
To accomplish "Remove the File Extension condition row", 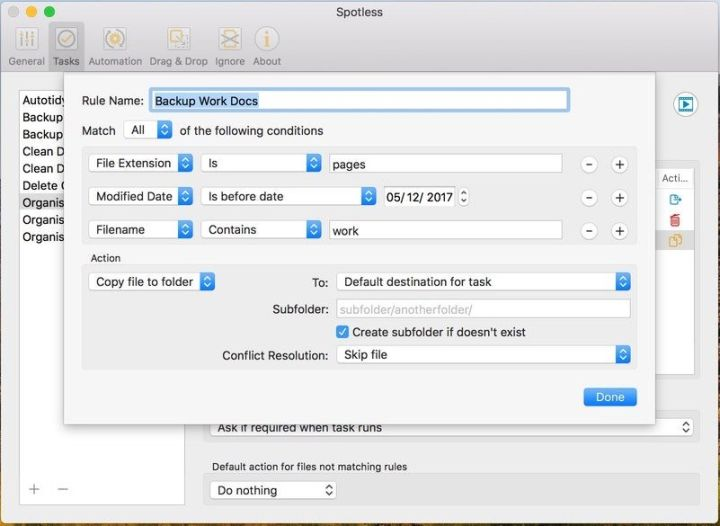I will tap(589, 164).
